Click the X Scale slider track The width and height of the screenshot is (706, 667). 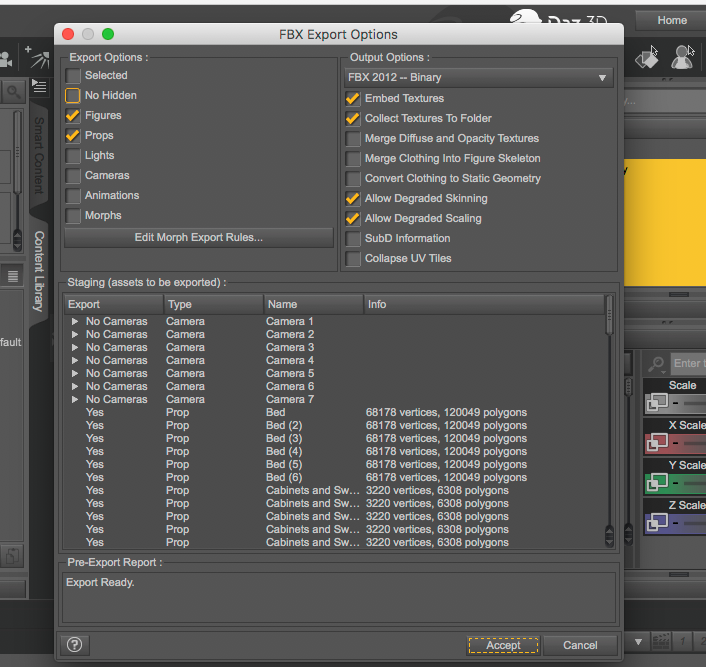pos(692,442)
